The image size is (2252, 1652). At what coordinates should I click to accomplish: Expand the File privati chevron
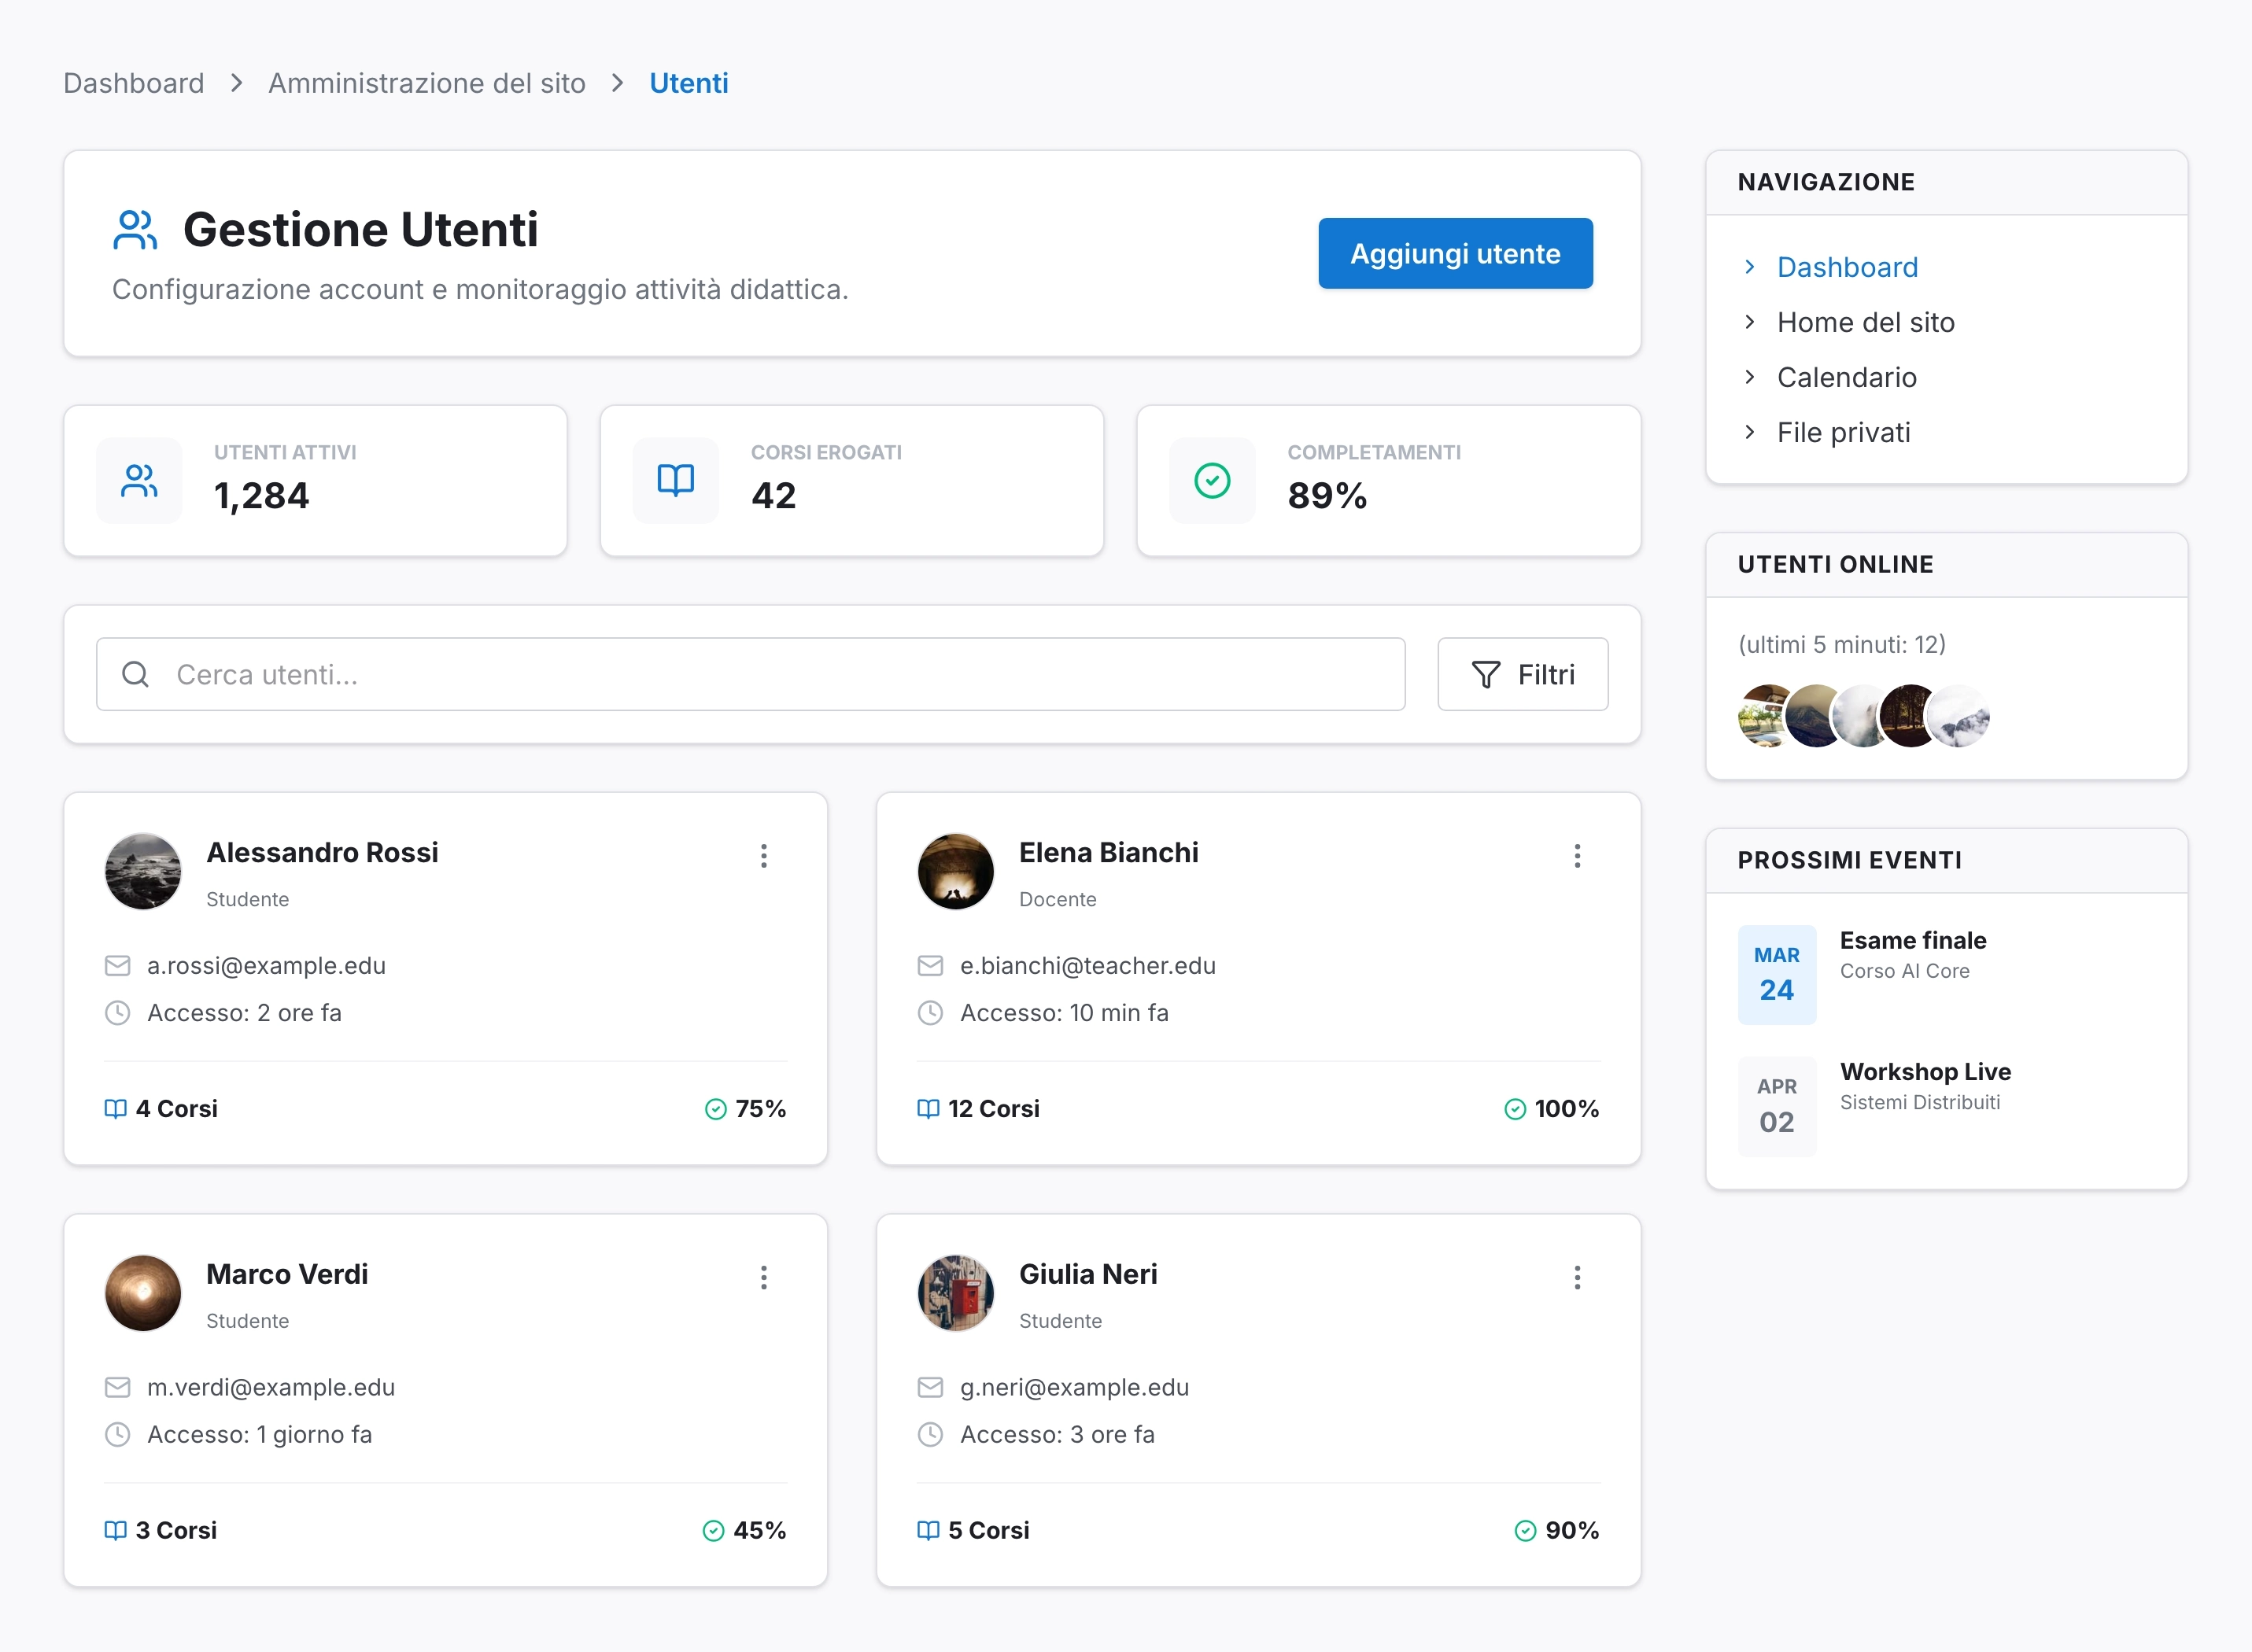[1750, 432]
